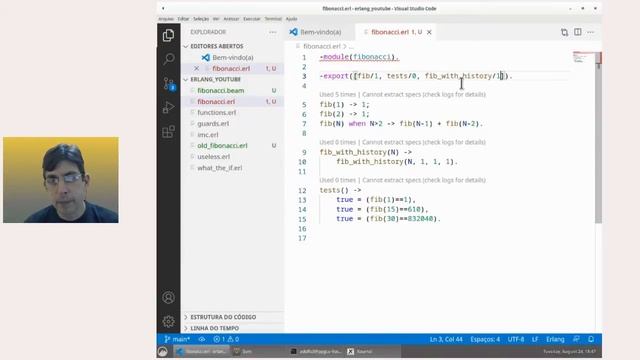Open the Ver menu
The image size is (640, 360).
pos(216,19)
